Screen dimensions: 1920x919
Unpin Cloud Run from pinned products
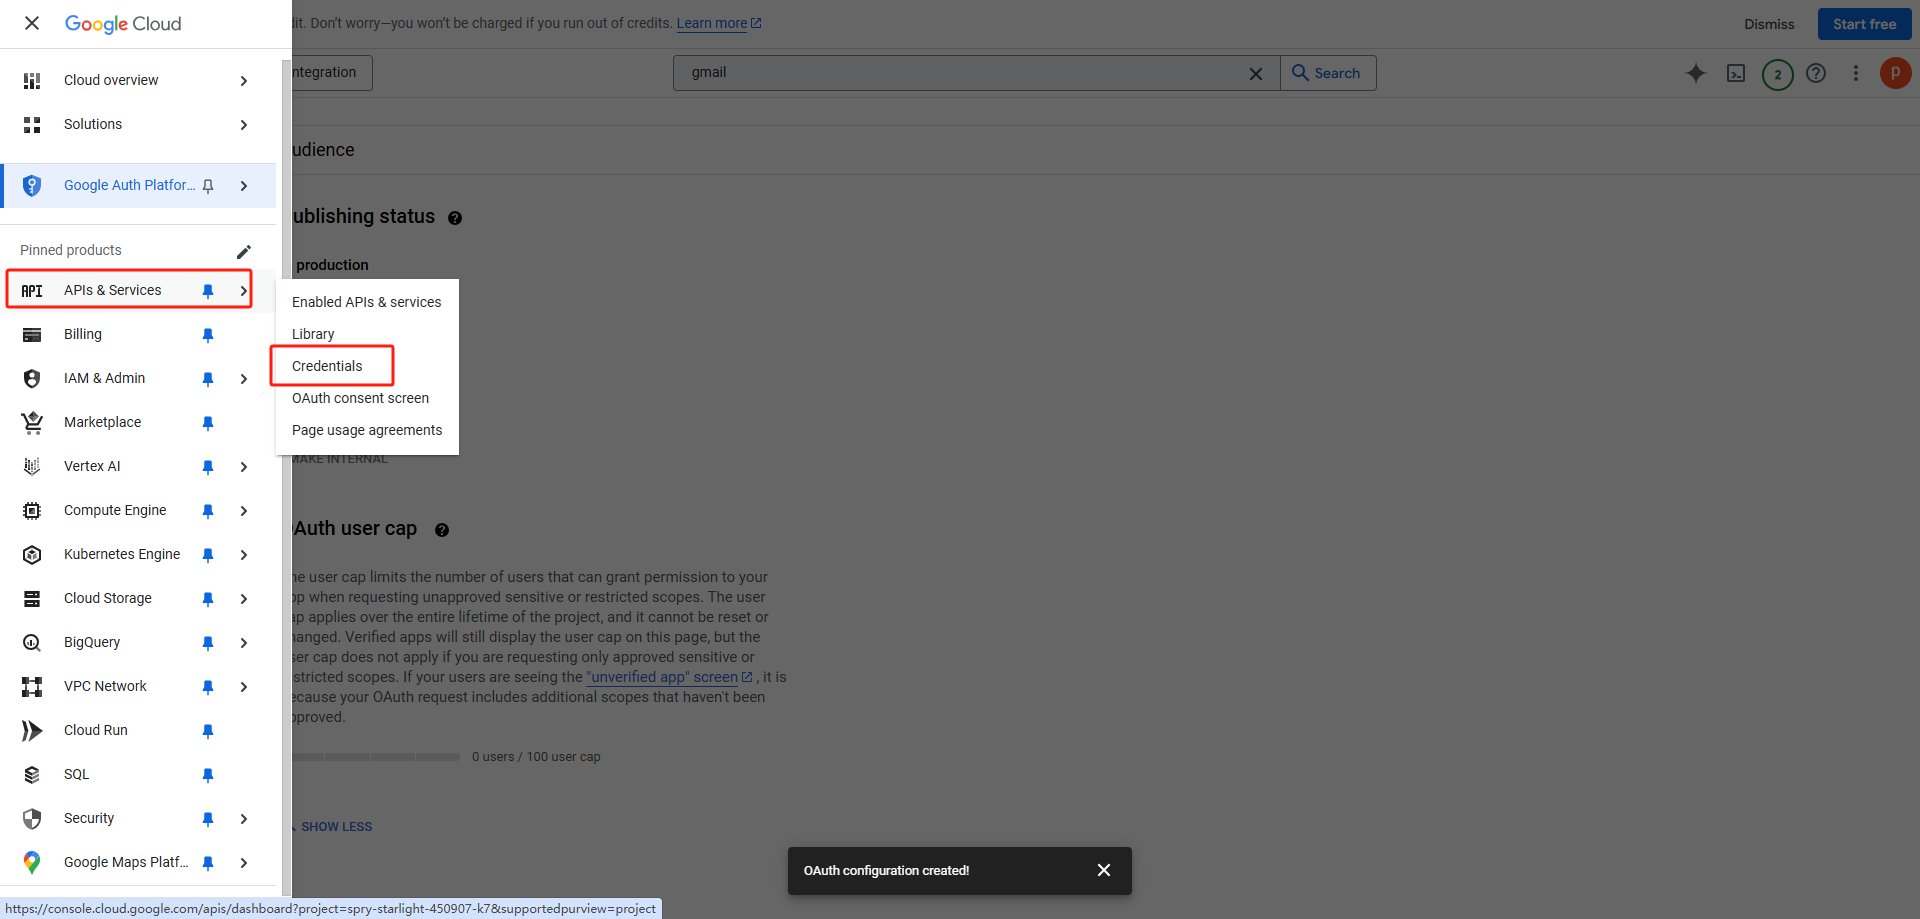(x=208, y=731)
